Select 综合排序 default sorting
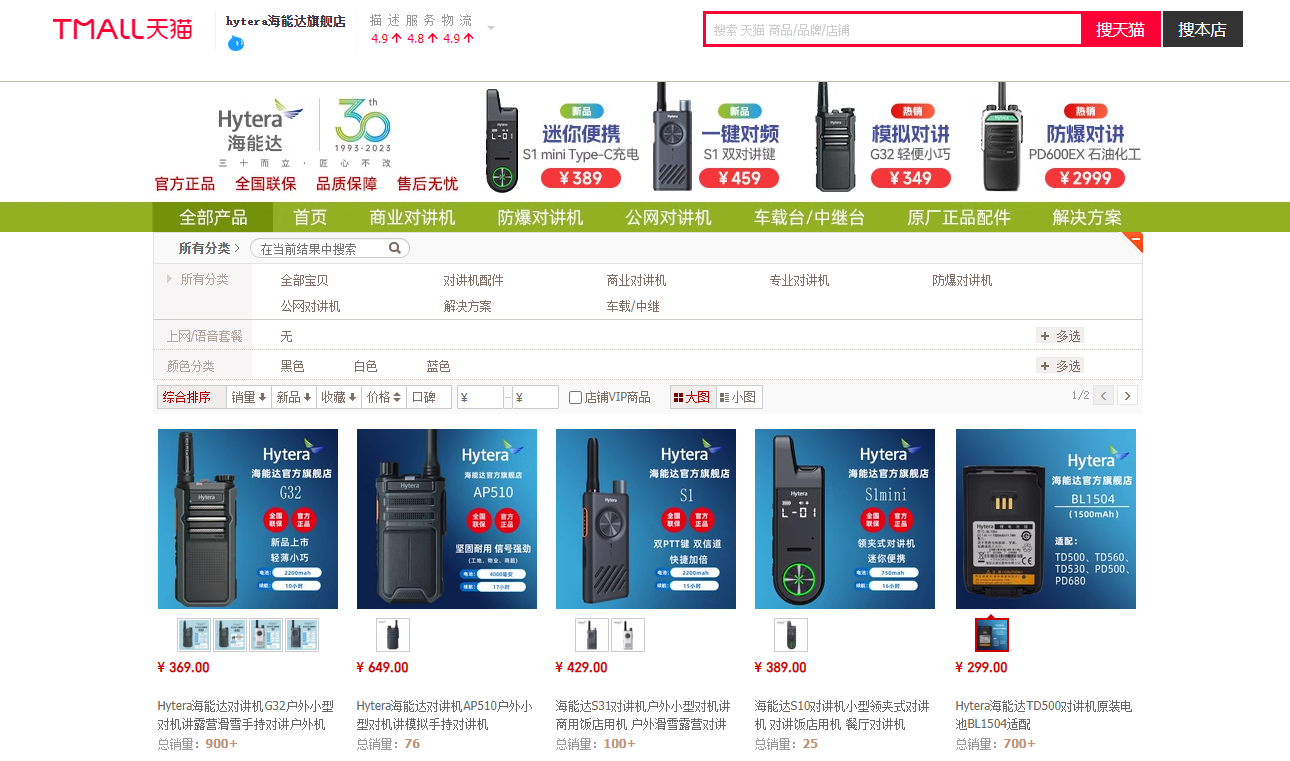The height and width of the screenshot is (761, 1290). (191, 397)
